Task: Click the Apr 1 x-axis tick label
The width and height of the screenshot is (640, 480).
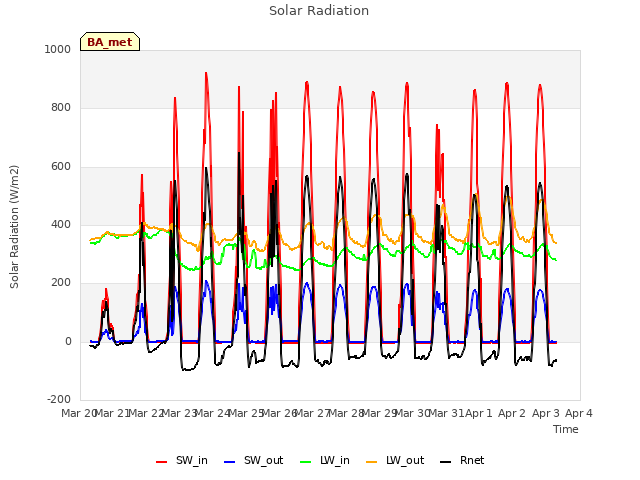Action: (x=479, y=413)
